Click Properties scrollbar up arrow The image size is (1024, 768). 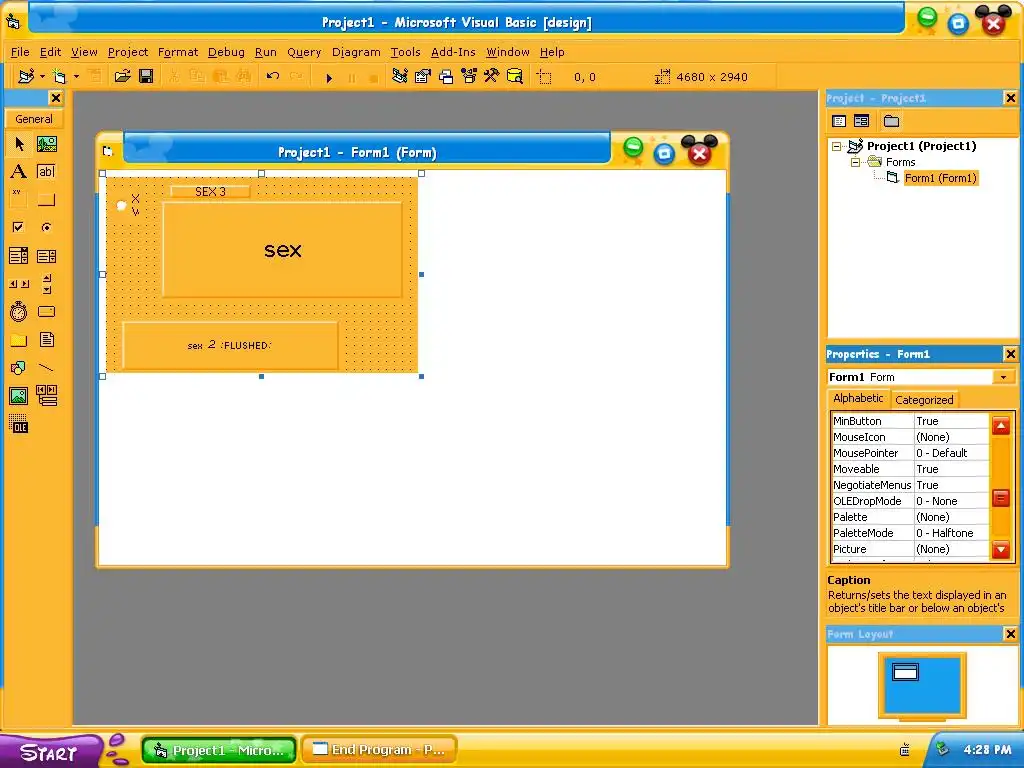click(x=1001, y=426)
